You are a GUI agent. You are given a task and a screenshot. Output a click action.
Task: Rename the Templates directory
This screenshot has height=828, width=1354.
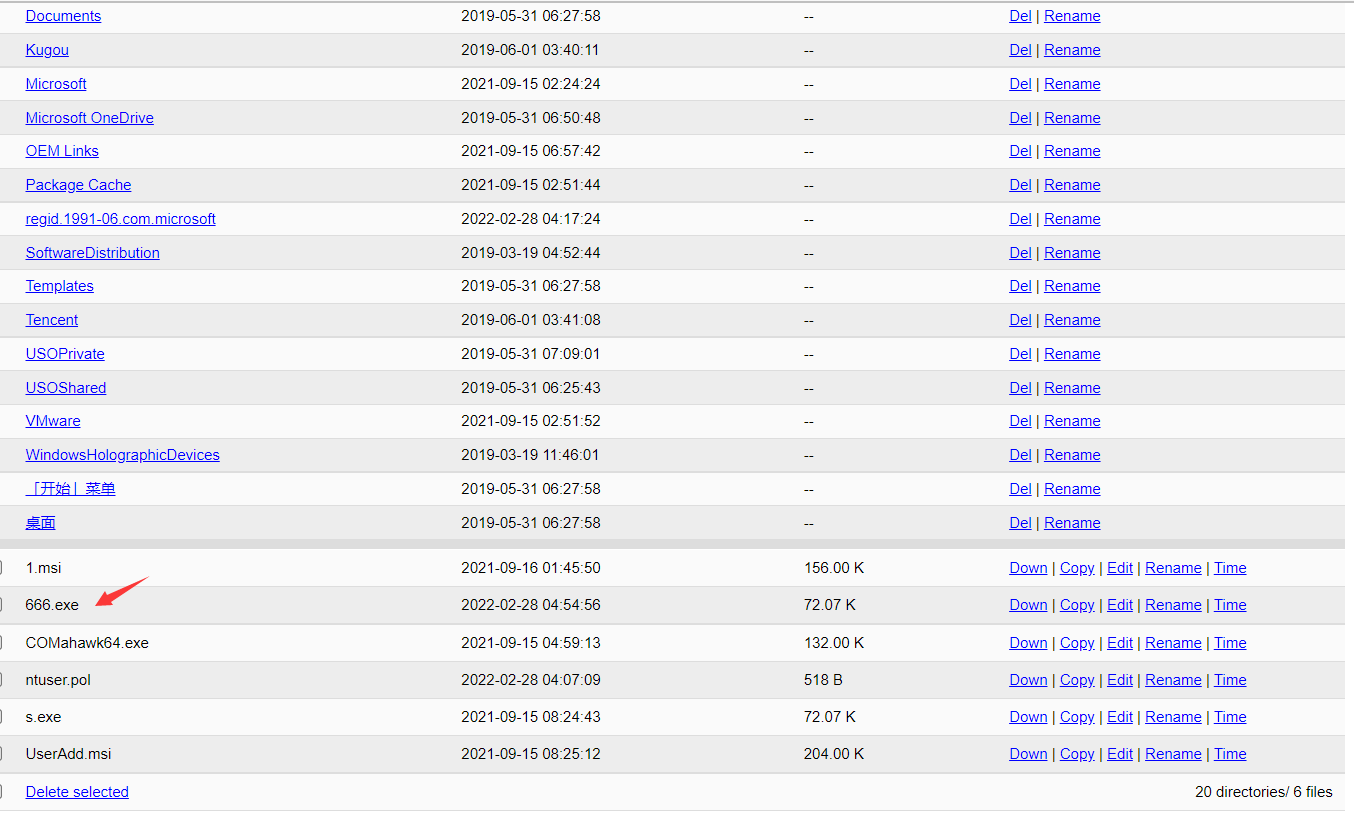pyautogui.click(x=1072, y=286)
